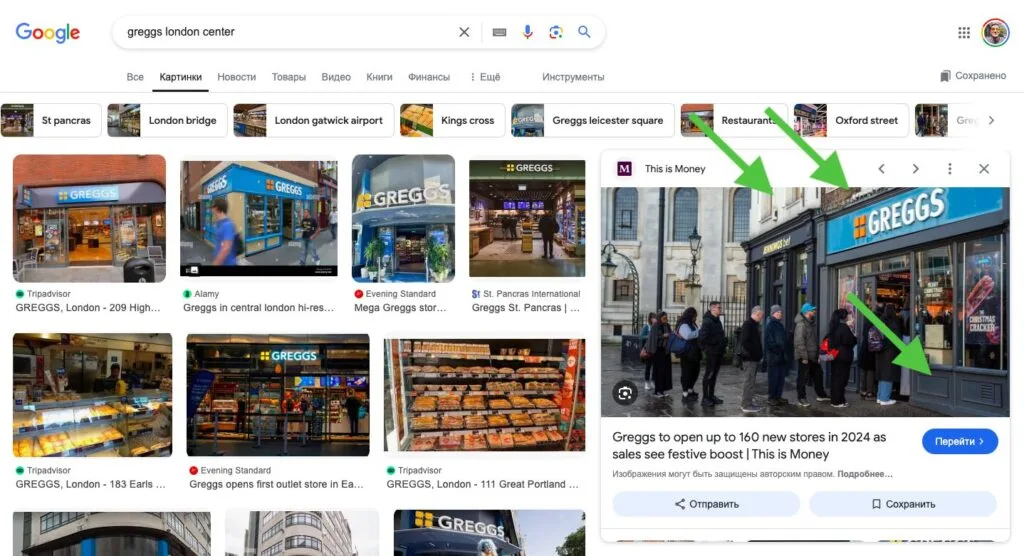Viewport: 1024px width, 556px height.
Task: Open the Товары tab
Action: coord(289,77)
